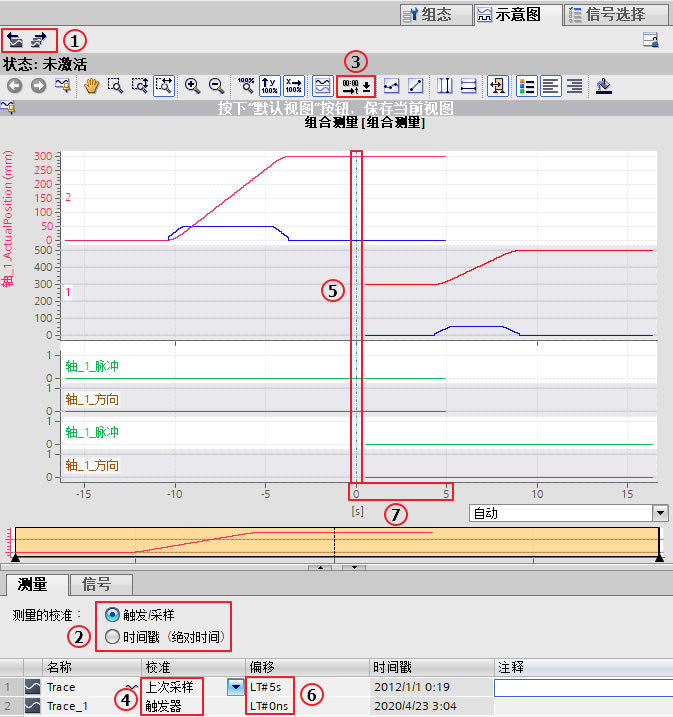Select the vertical zoom selection tool
Viewport: 673px width, 717px height.
pyautogui.click(x=139, y=86)
